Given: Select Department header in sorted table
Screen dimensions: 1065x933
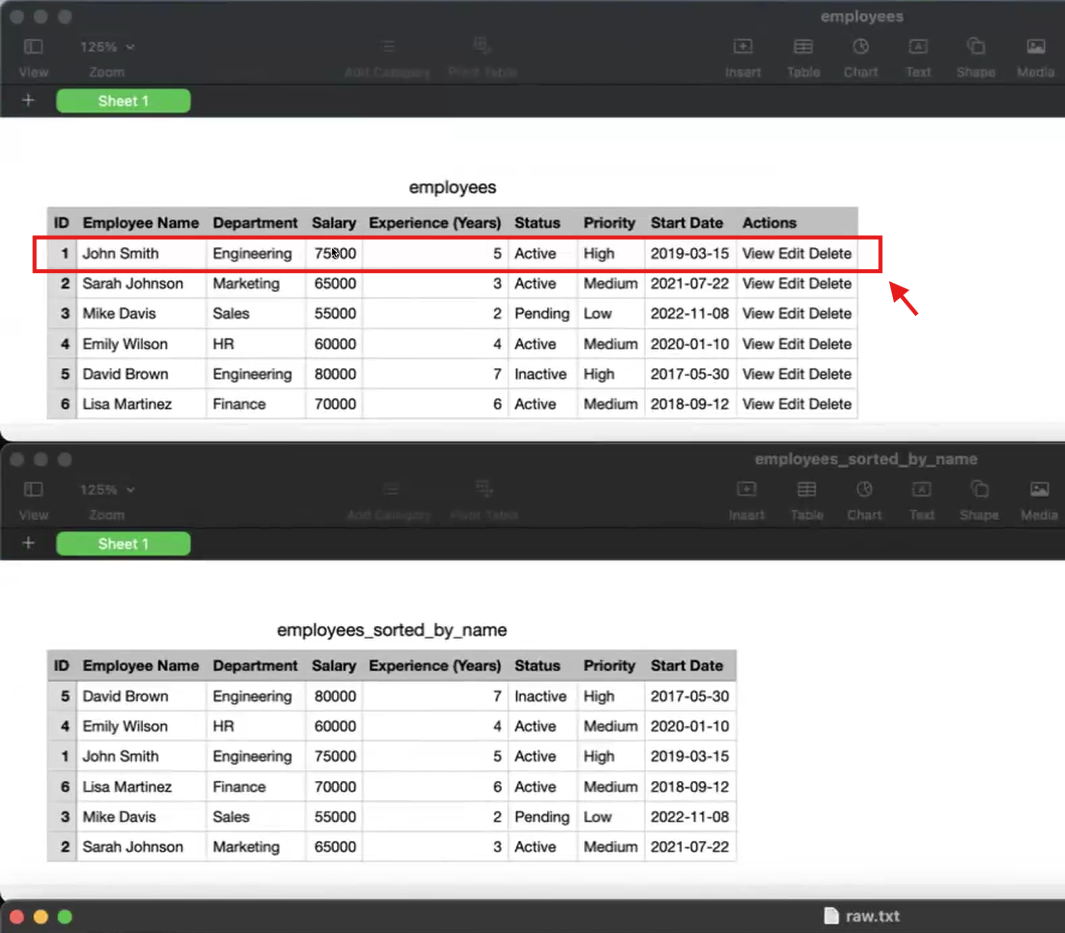Looking at the screenshot, I should click(x=255, y=665).
